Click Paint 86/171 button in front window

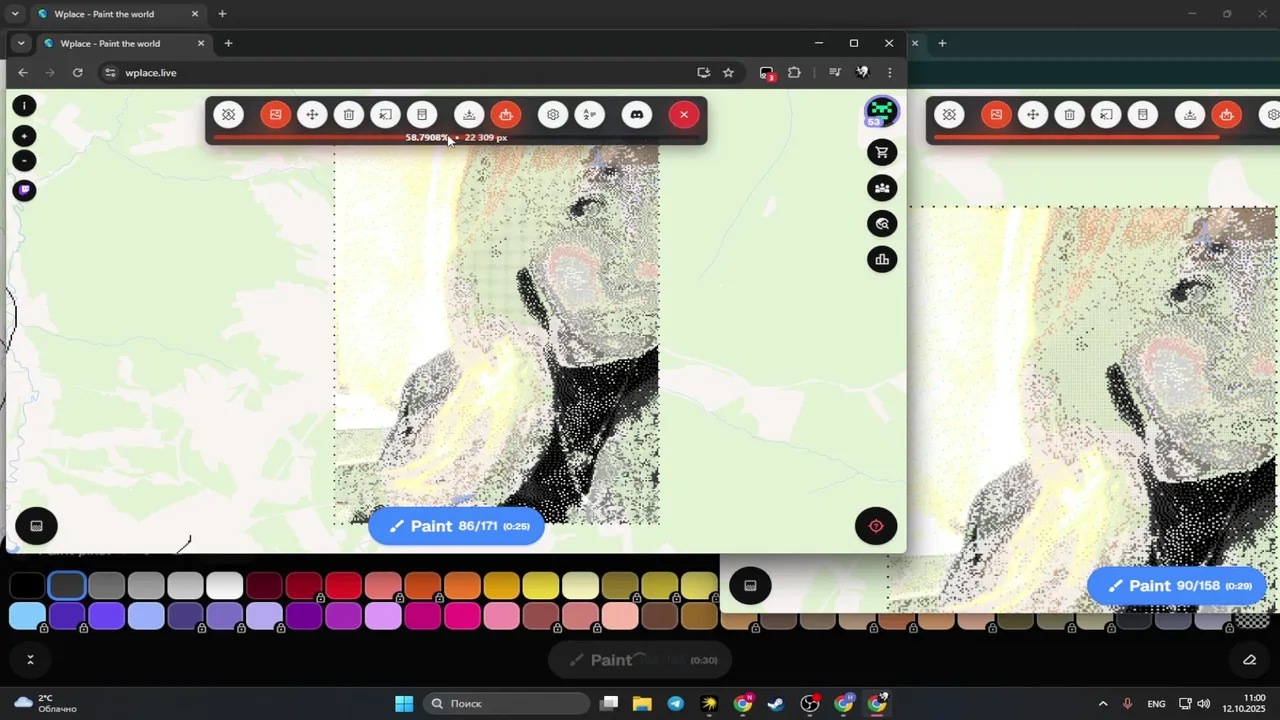(457, 526)
